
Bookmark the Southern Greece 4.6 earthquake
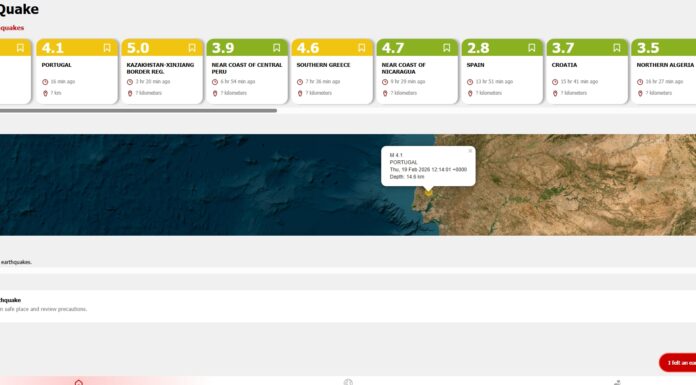[x=362, y=48]
